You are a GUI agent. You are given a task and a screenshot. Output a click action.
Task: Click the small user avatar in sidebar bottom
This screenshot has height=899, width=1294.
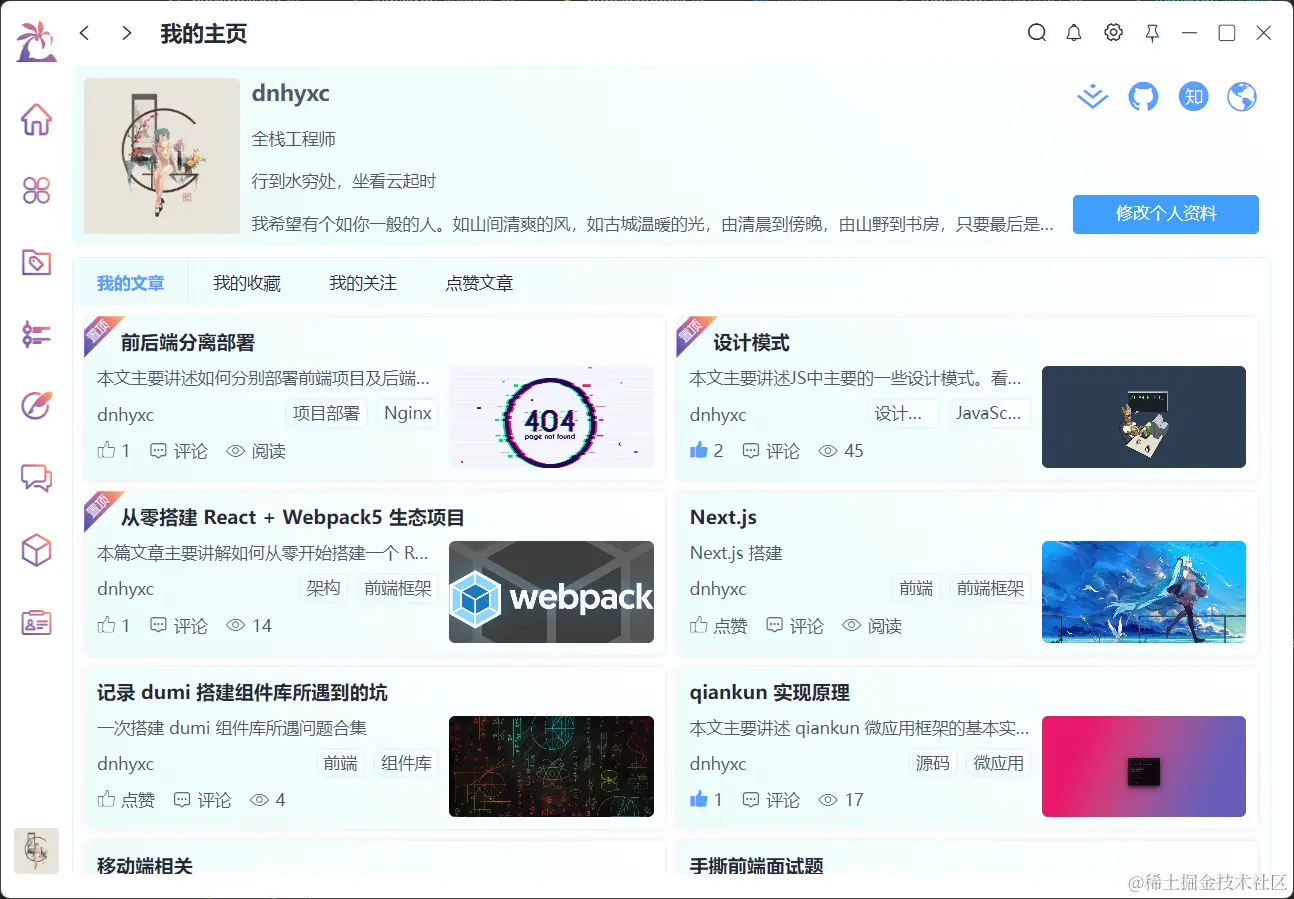tap(36, 850)
